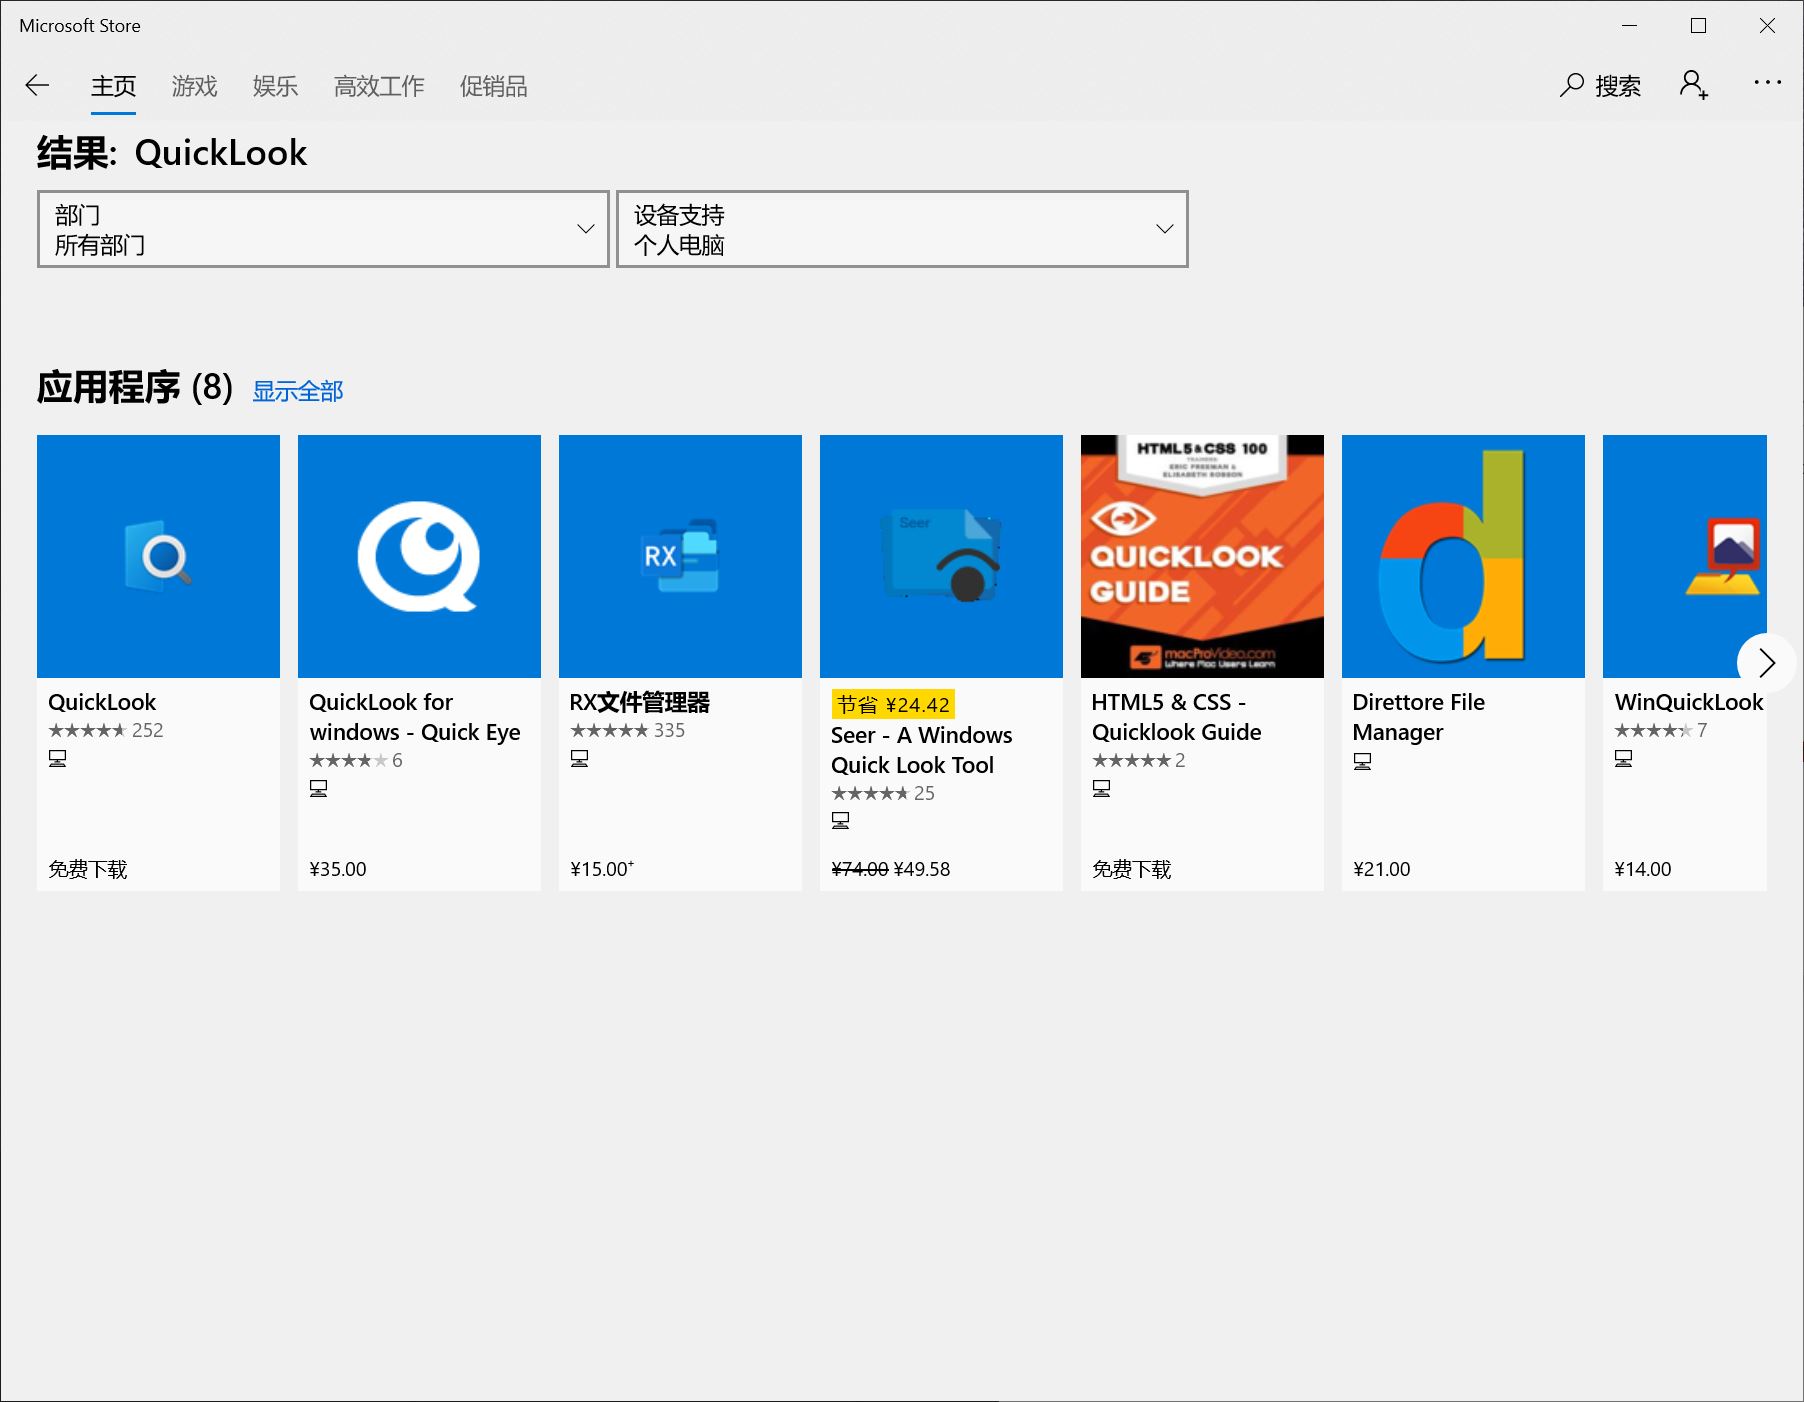Click Seer's 25 star rating
This screenshot has width=1804, height=1402.
tap(883, 793)
